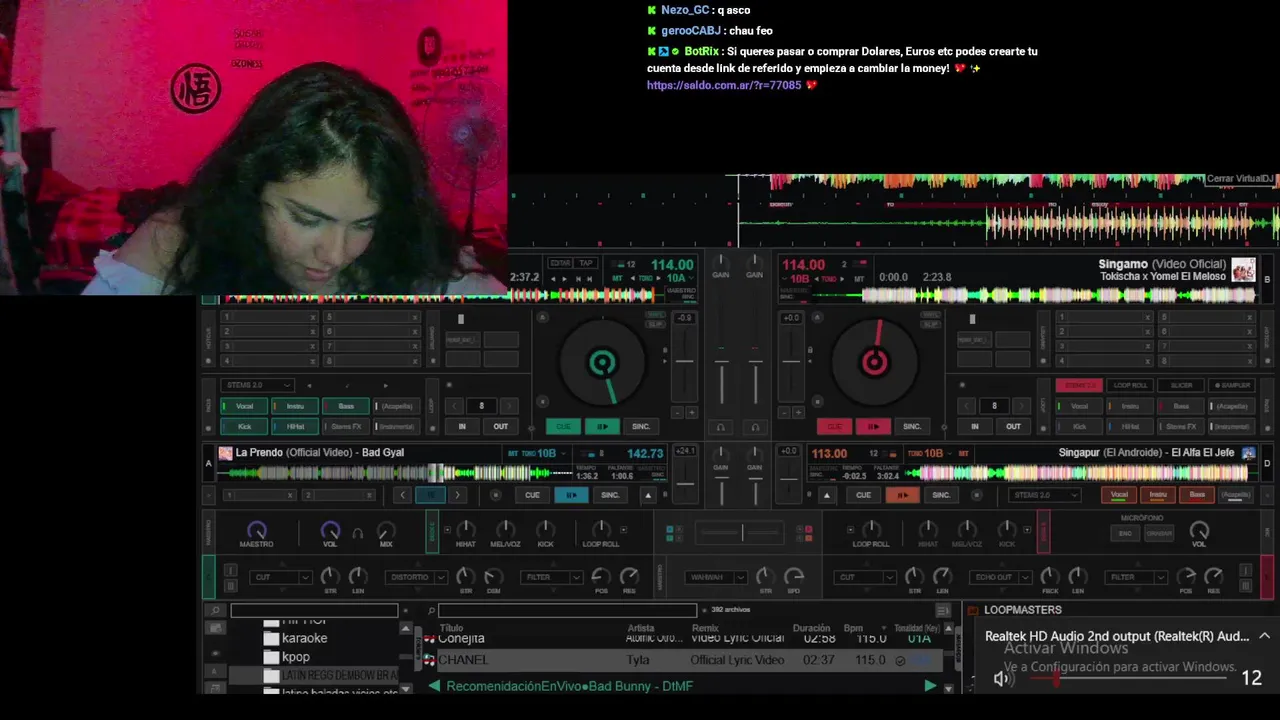Viewport: 1280px width, 720px height.
Task: Click CUE on the Singapur deck
Action: [x=863, y=495]
